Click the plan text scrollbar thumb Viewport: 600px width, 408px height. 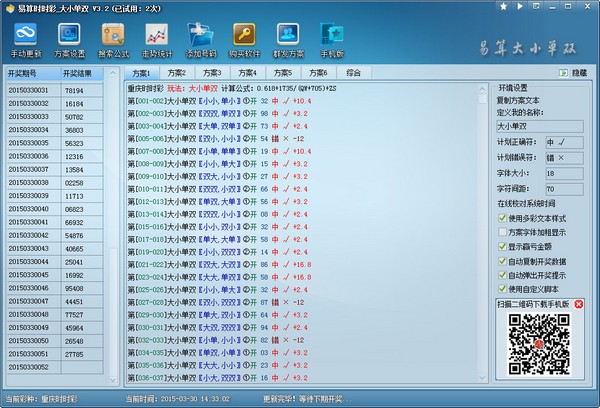[x=482, y=99]
